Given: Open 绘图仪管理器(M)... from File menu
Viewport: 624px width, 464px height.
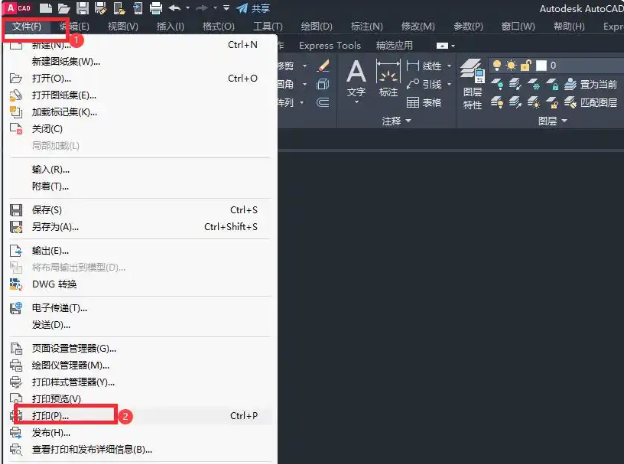Looking at the screenshot, I should click(139, 366).
